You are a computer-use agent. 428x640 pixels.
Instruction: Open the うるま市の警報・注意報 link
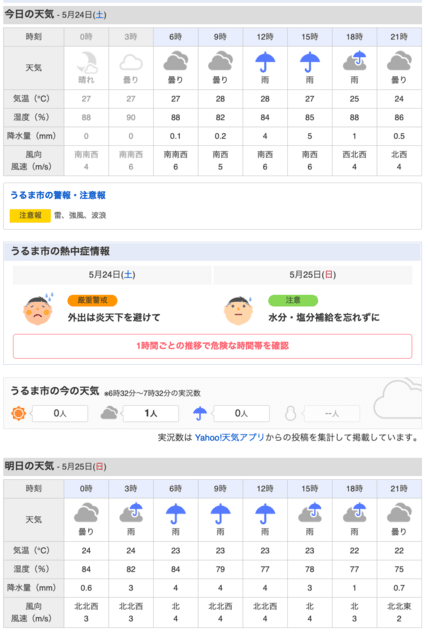(x=58, y=195)
